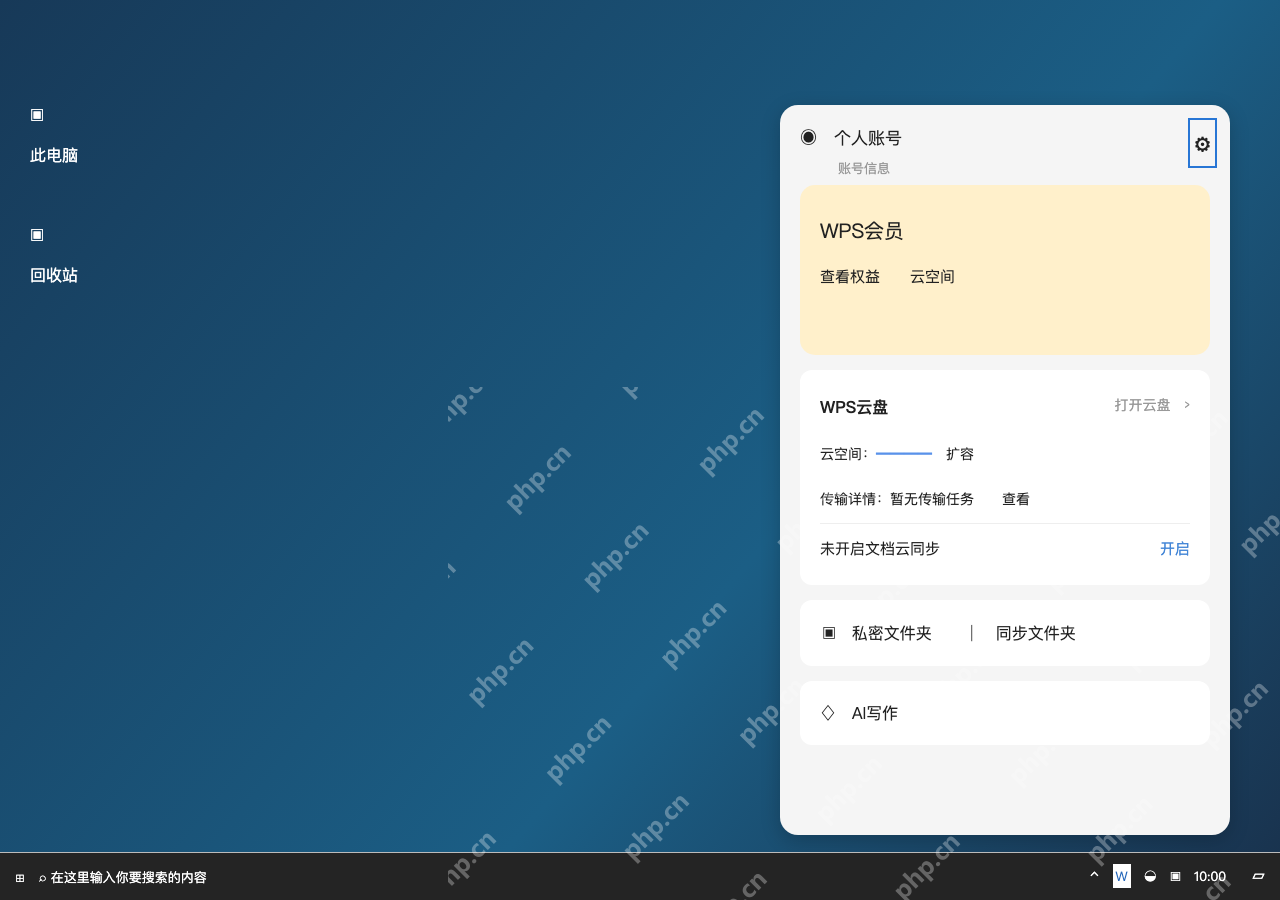1280x900 pixels.
Task: Click the chevron next to 打开云盘
Action: tap(1187, 405)
